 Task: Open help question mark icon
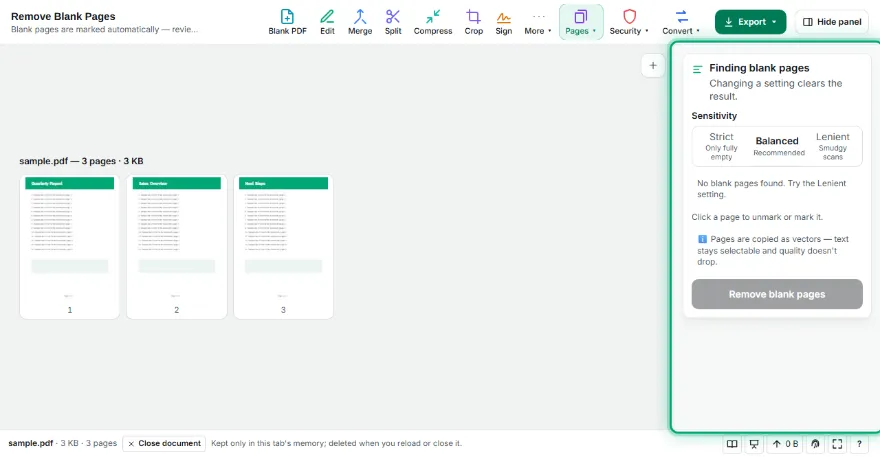point(859,444)
